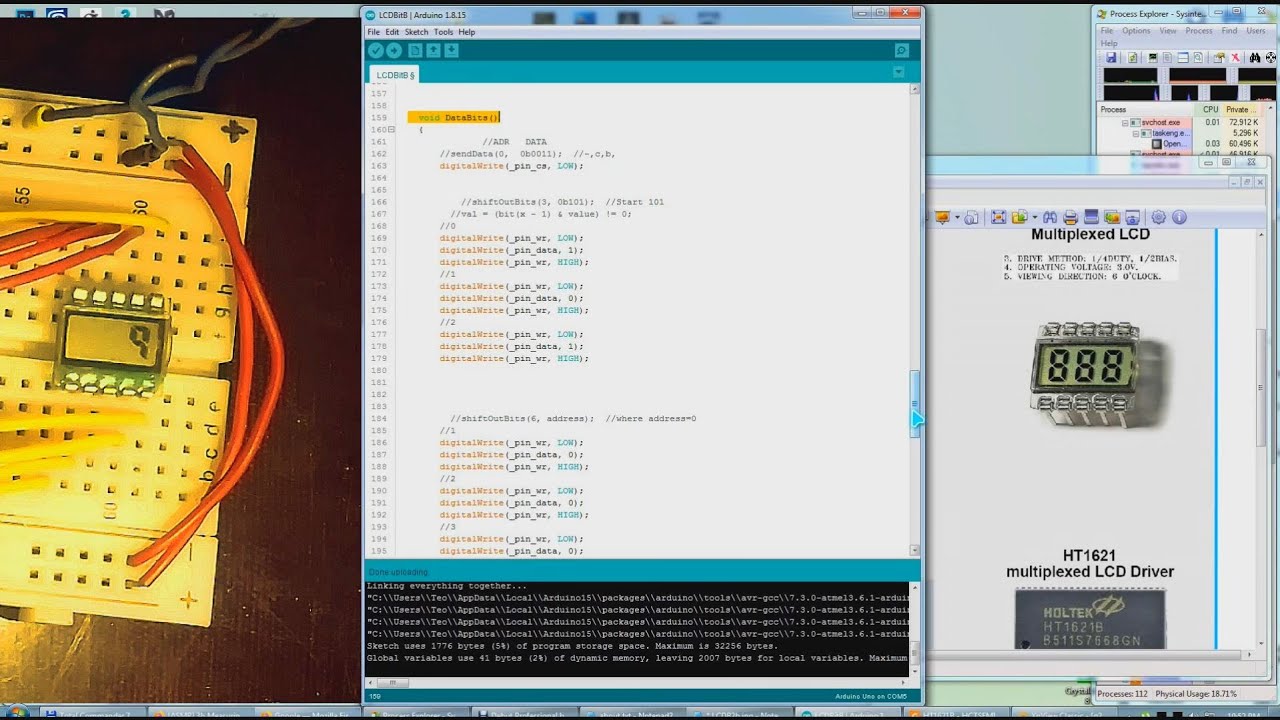Image resolution: width=1280 pixels, height=720 pixels.
Task: Click the Verify checkmark button in Arduino
Action: [375, 50]
